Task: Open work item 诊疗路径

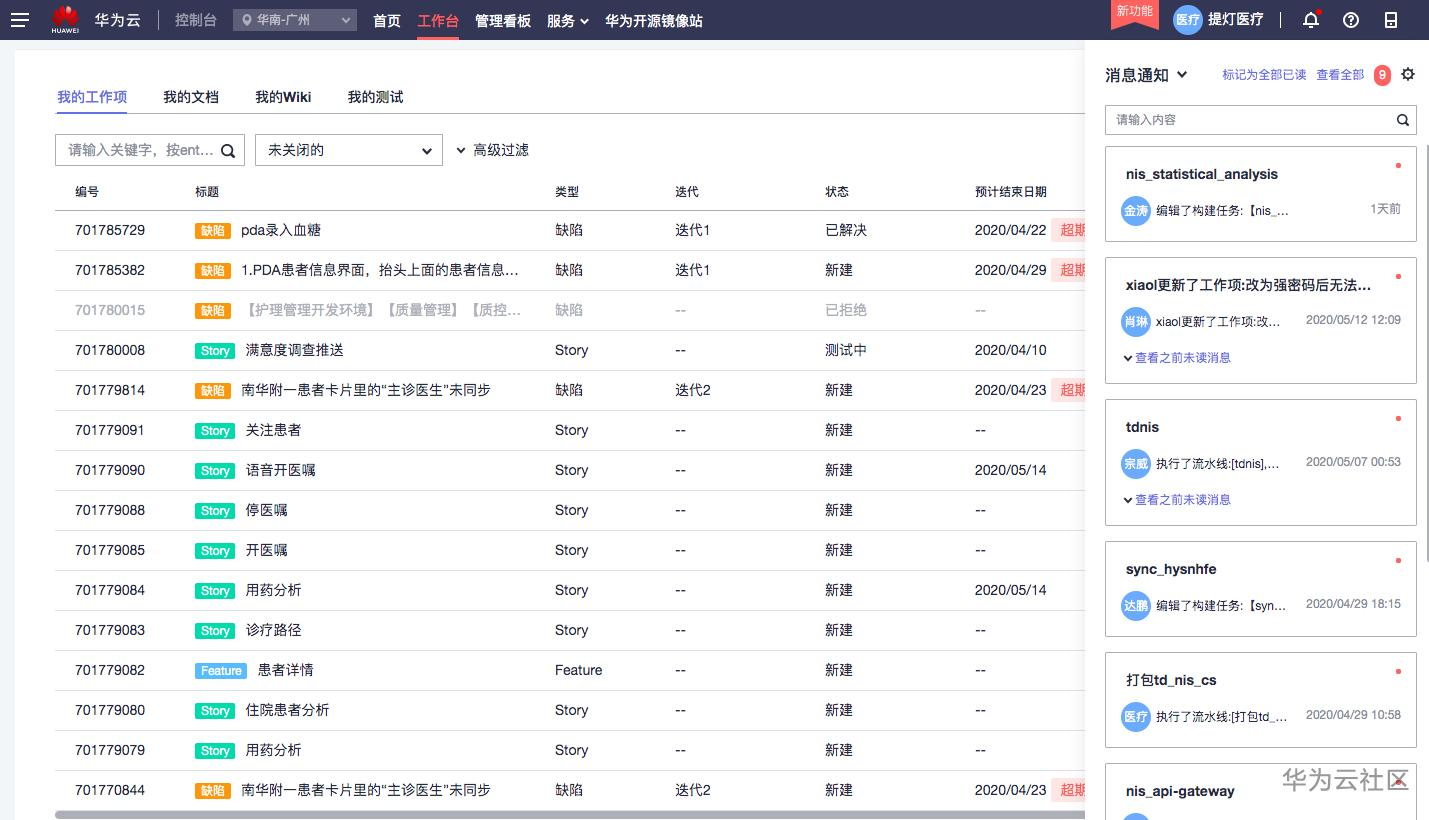Action: 274,630
